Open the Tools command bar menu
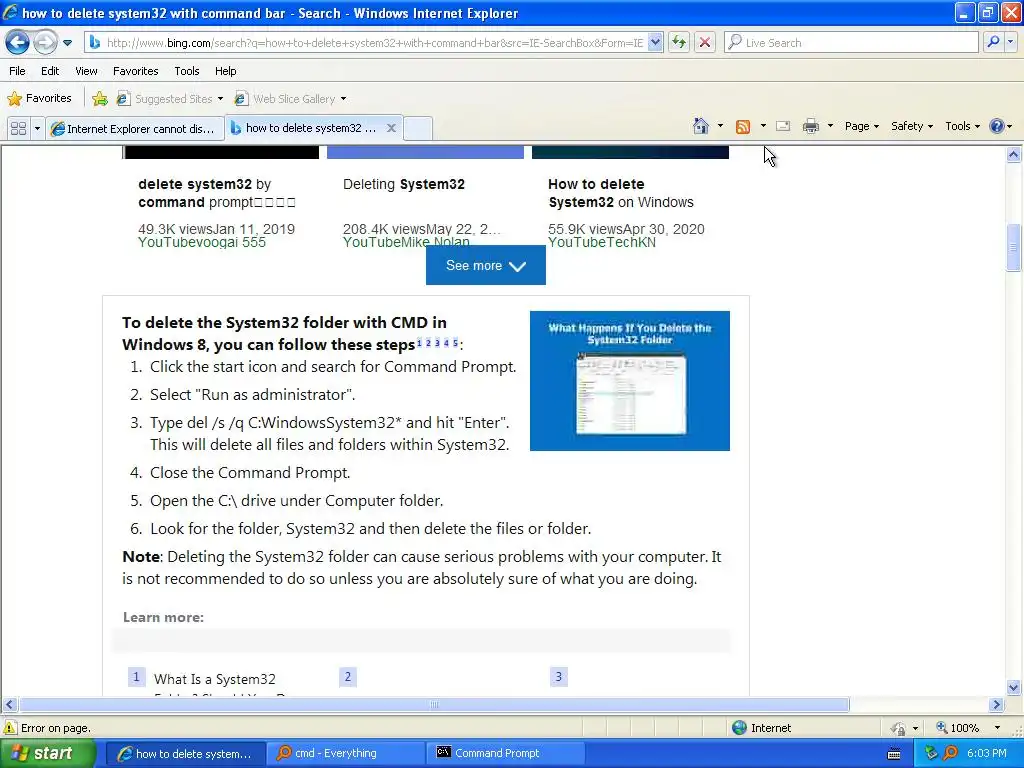Image resolution: width=1024 pixels, height=768 pixels. (963, 126)
